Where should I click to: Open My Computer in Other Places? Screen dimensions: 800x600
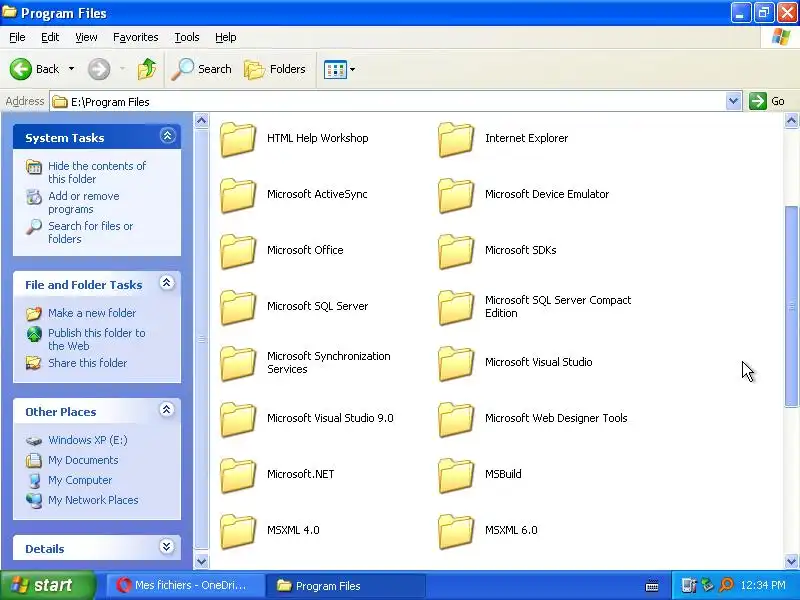point(80,480)
